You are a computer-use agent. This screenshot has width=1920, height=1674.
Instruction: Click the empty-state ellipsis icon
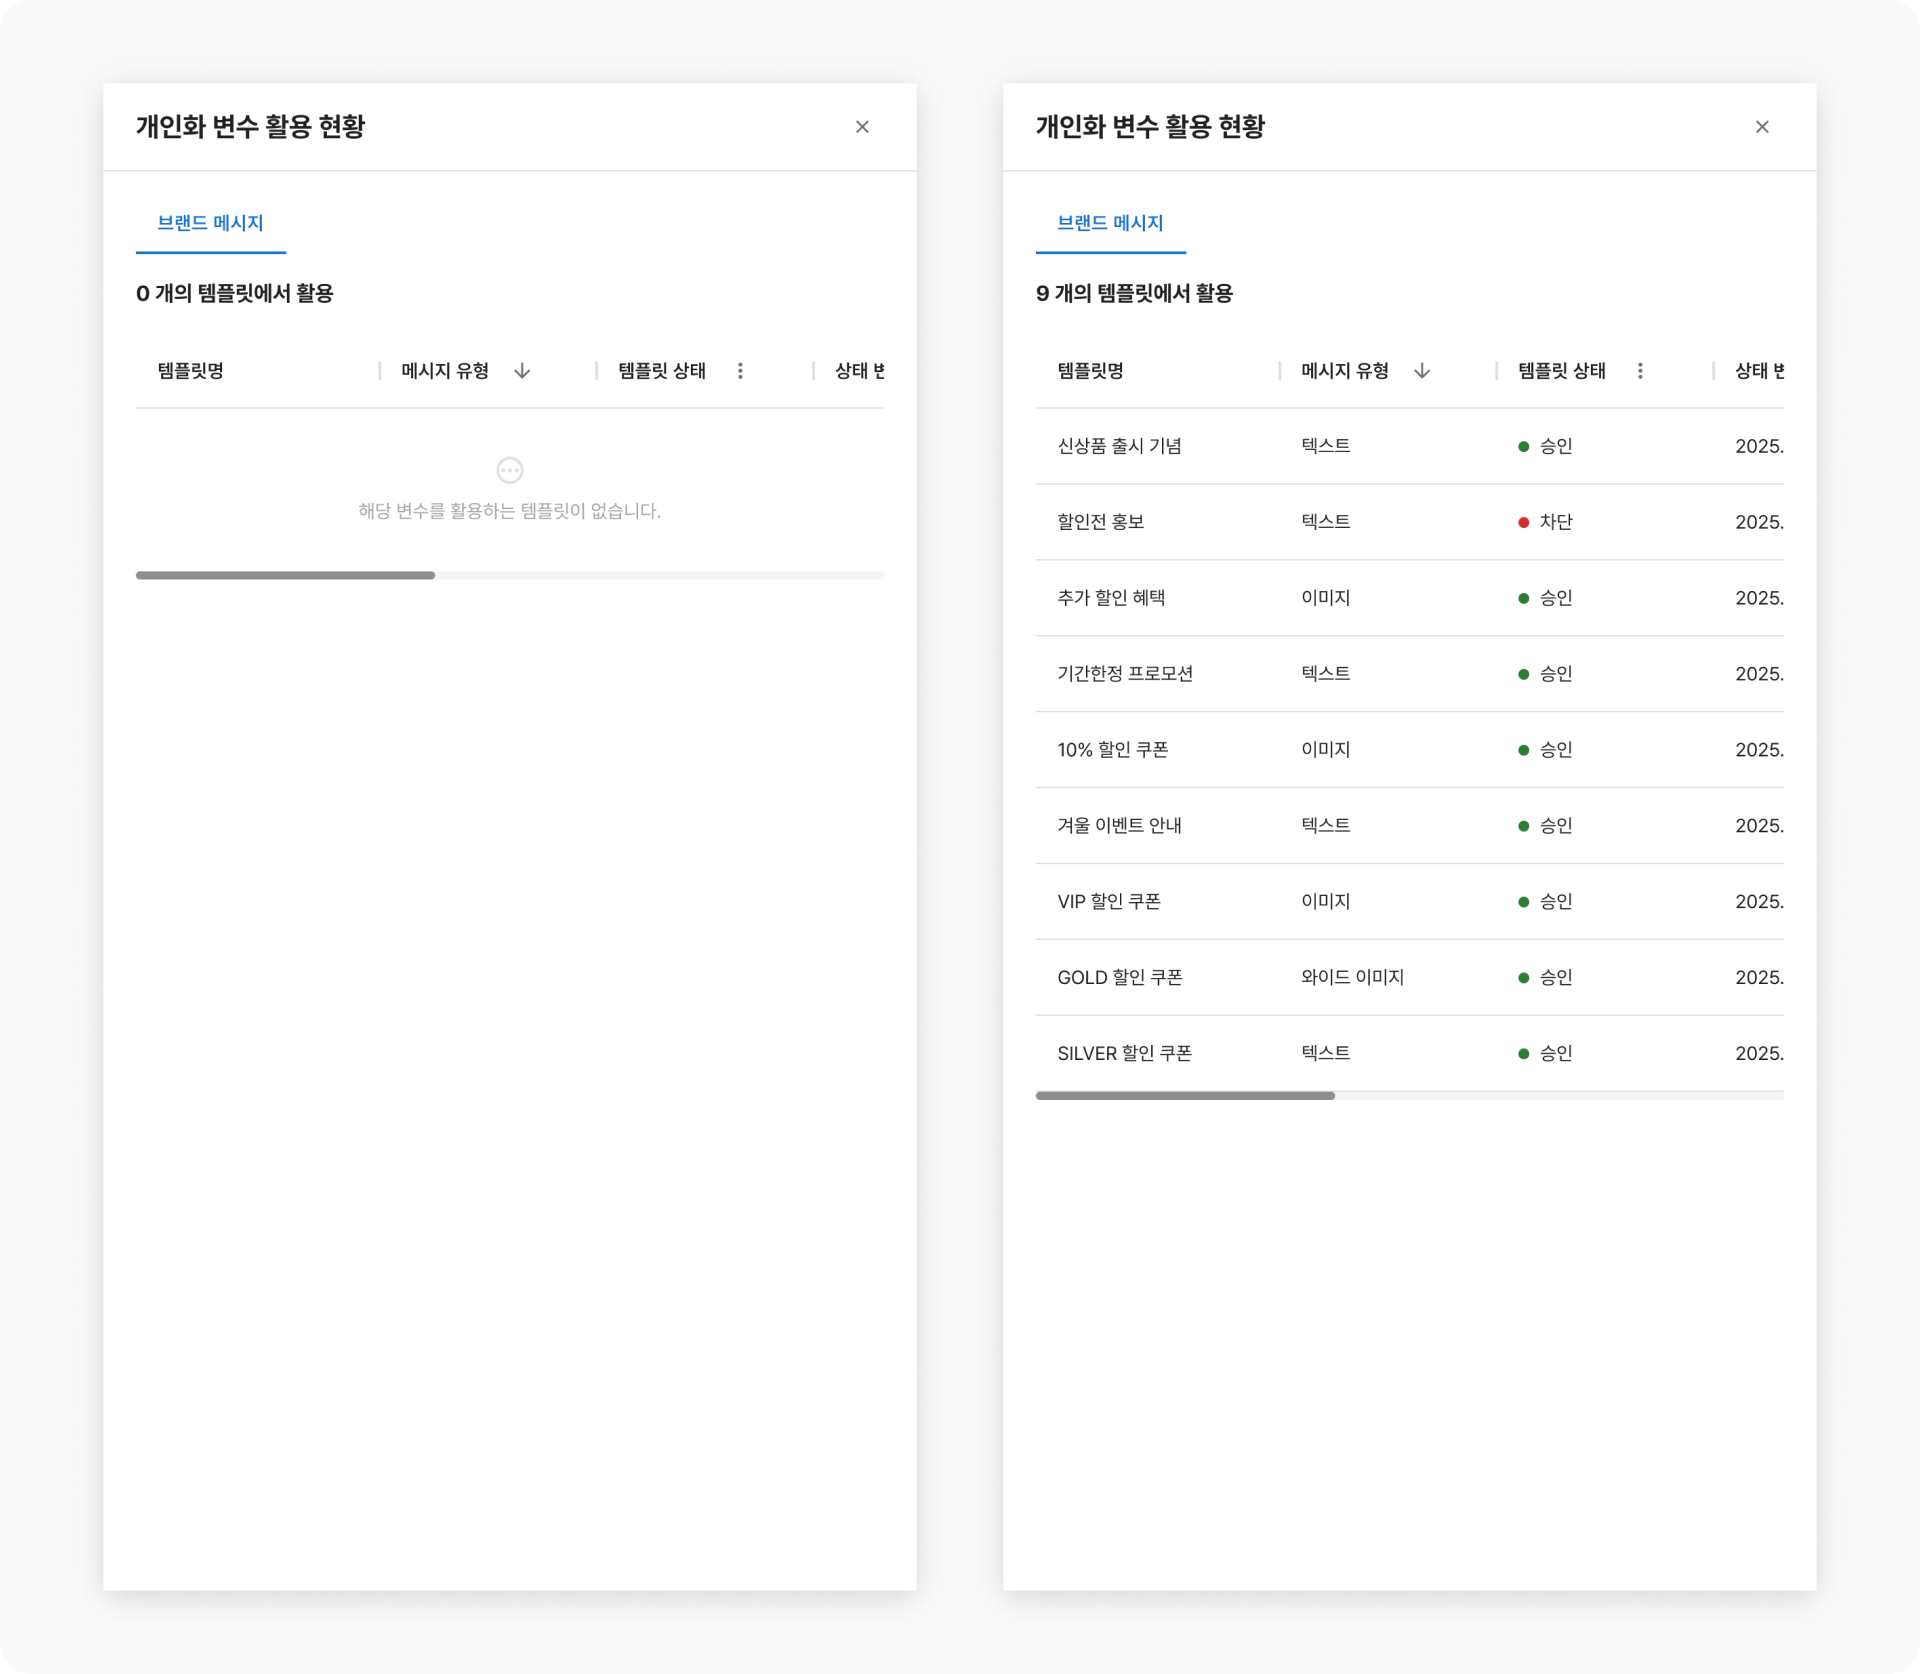[x=510, y=470]
